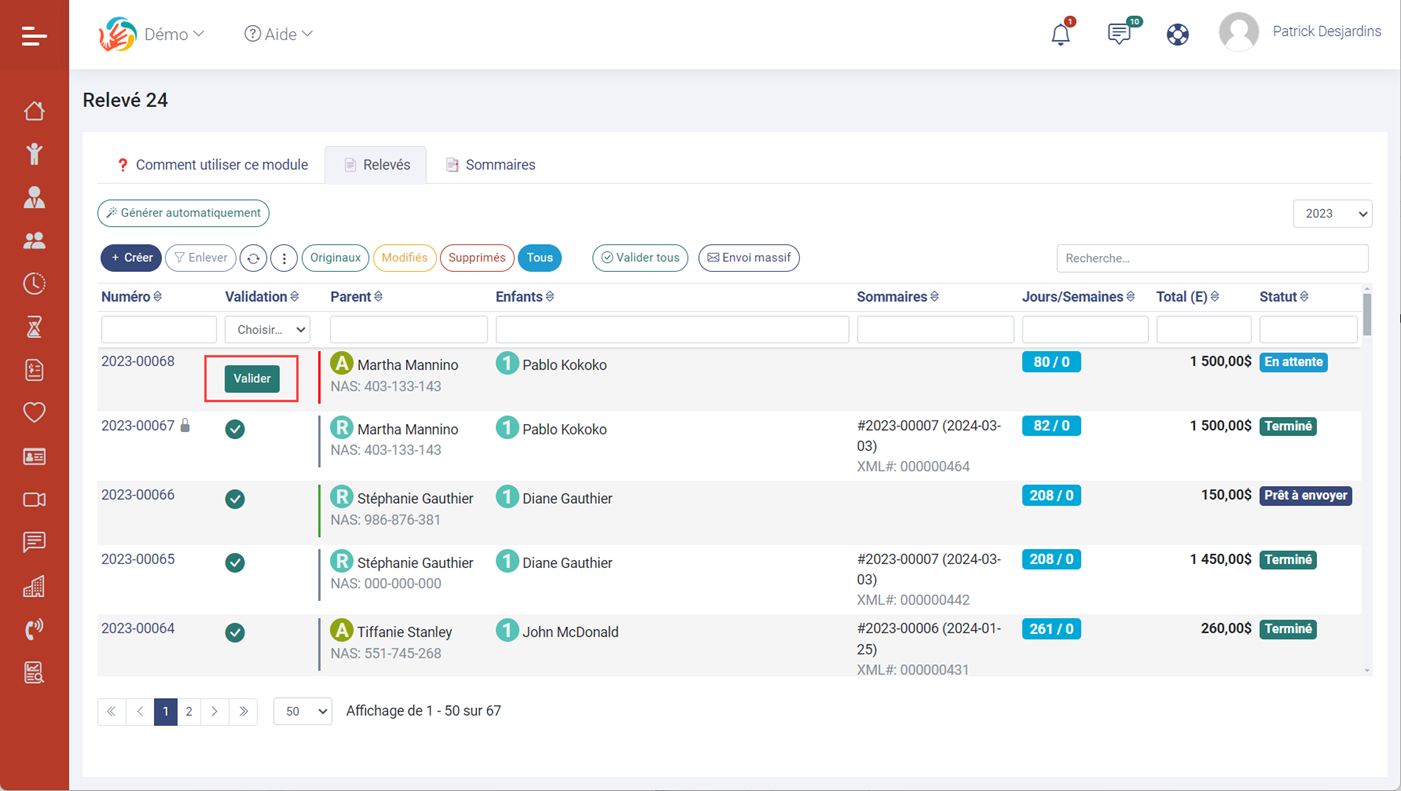1401x791 pixels.
Task: Open the hourglass sidebar icon
Action: 34,327
